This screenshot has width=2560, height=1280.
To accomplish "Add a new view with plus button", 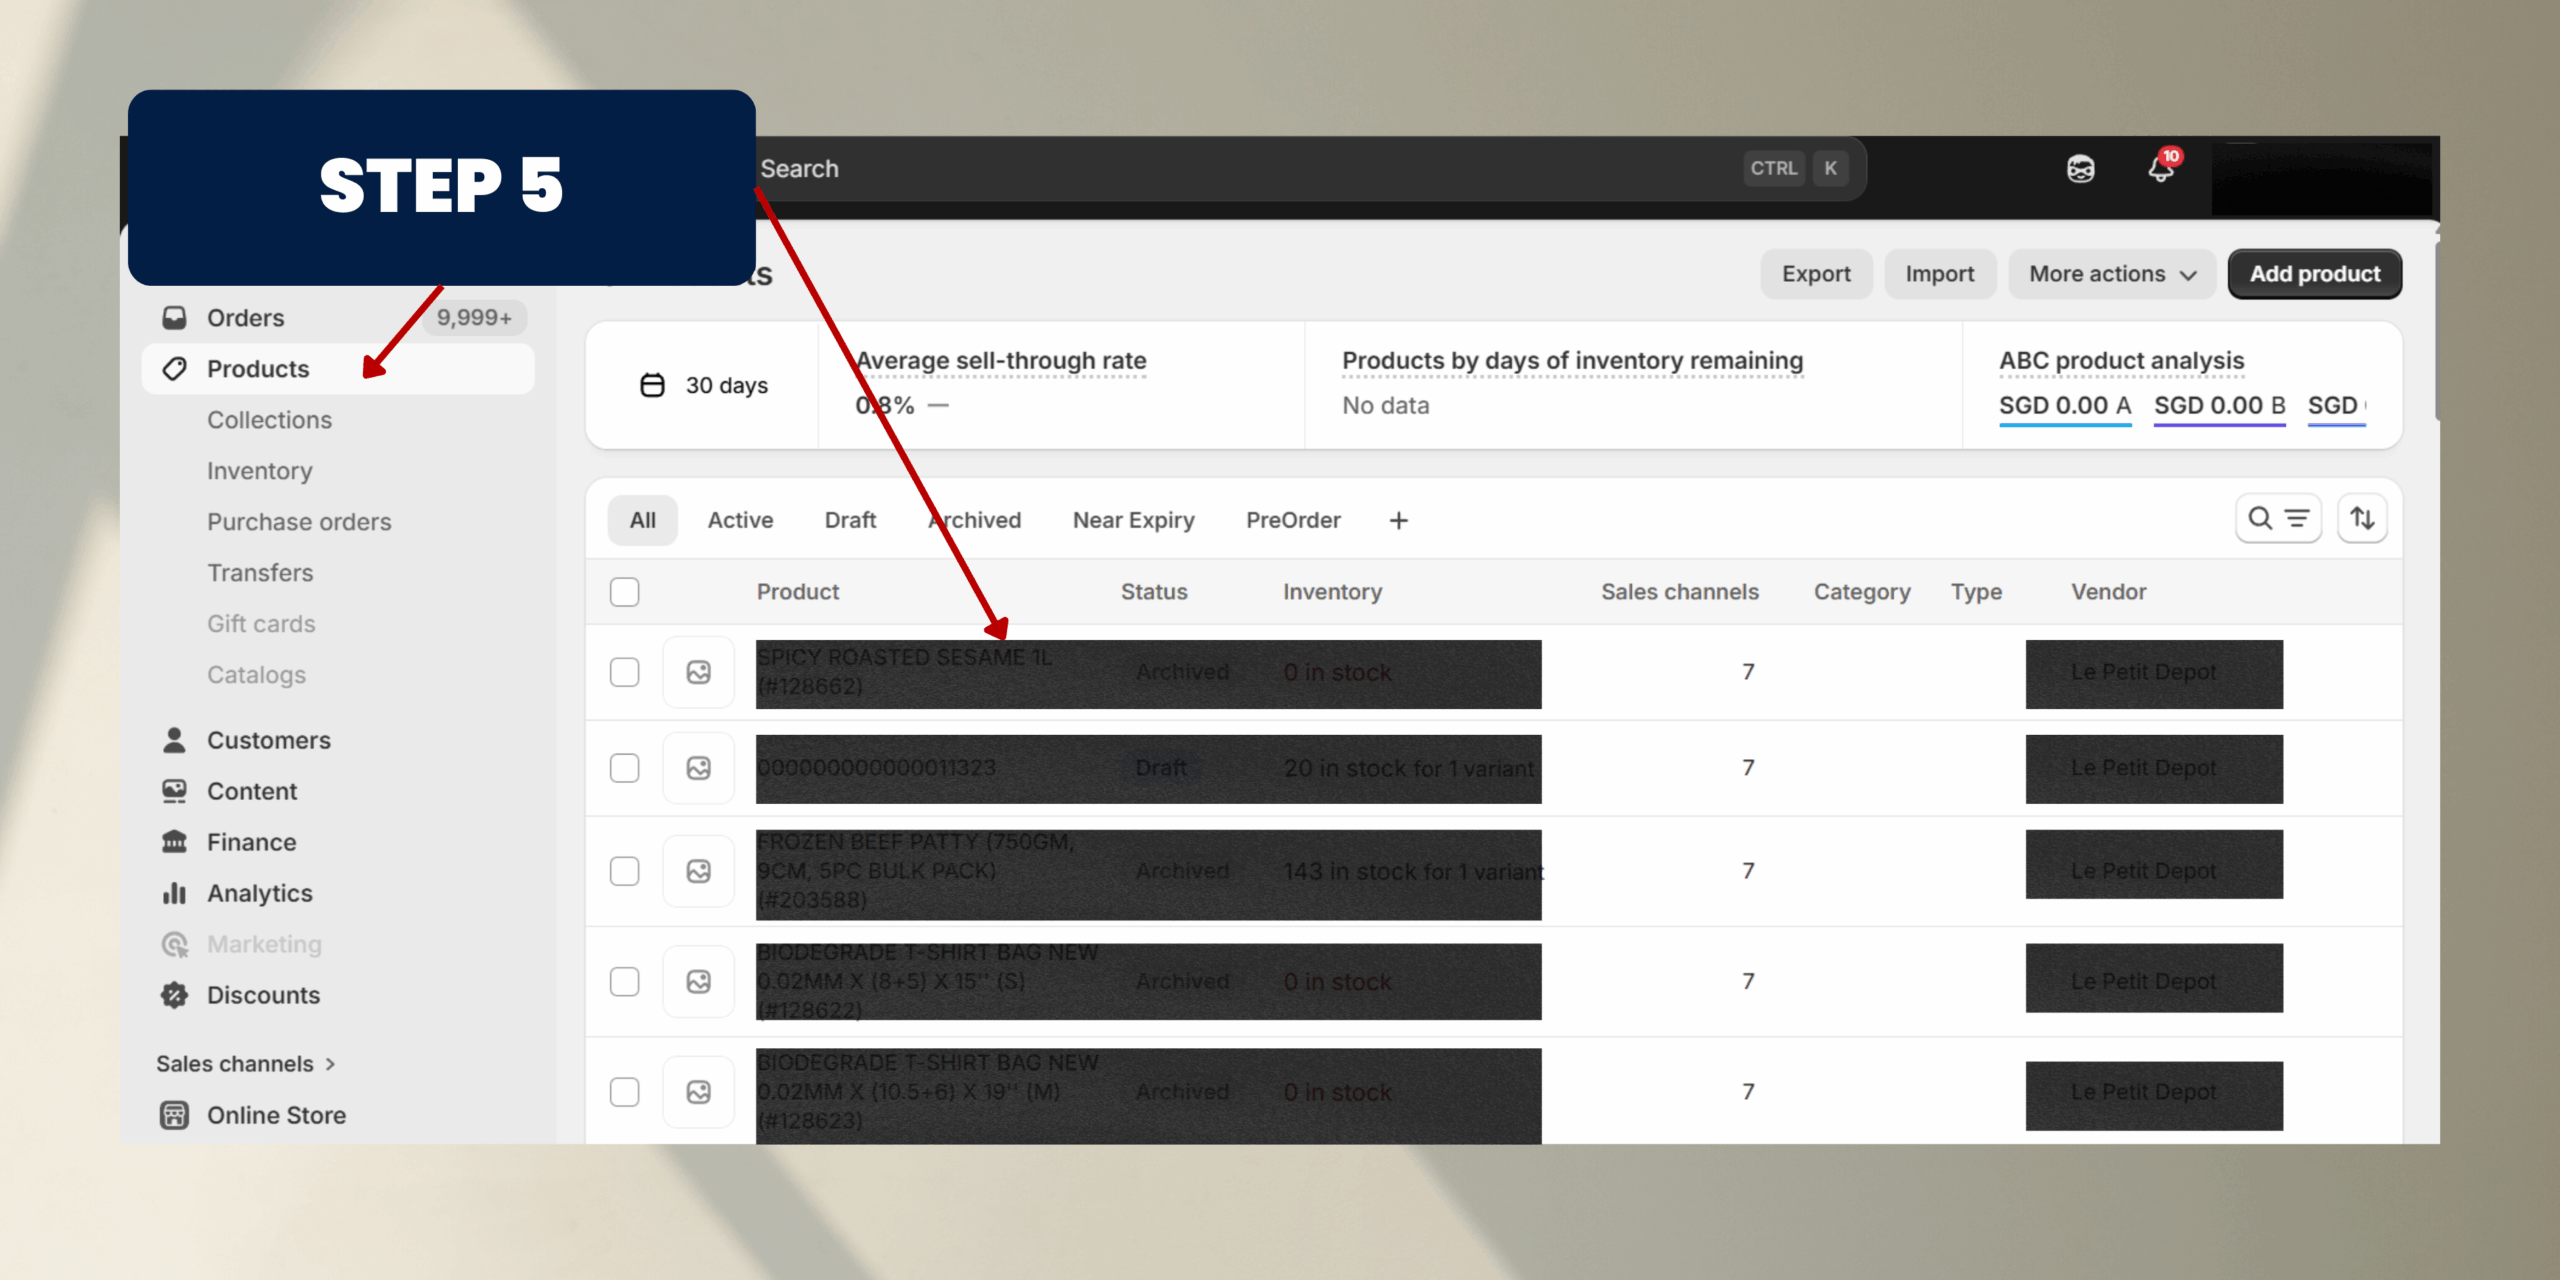I will click(x=1398, y=520).
